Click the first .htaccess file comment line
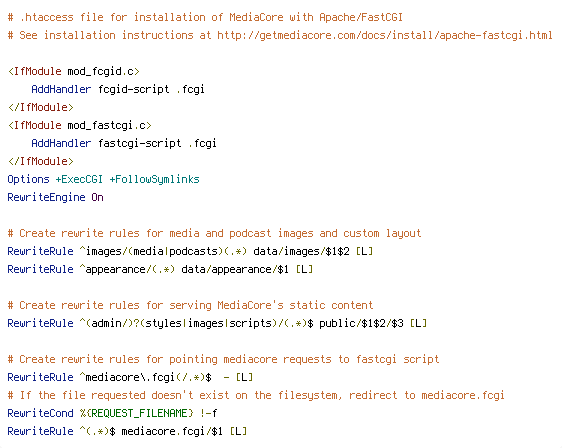Viewport: 562px width, 448px height. click(205, 17)
